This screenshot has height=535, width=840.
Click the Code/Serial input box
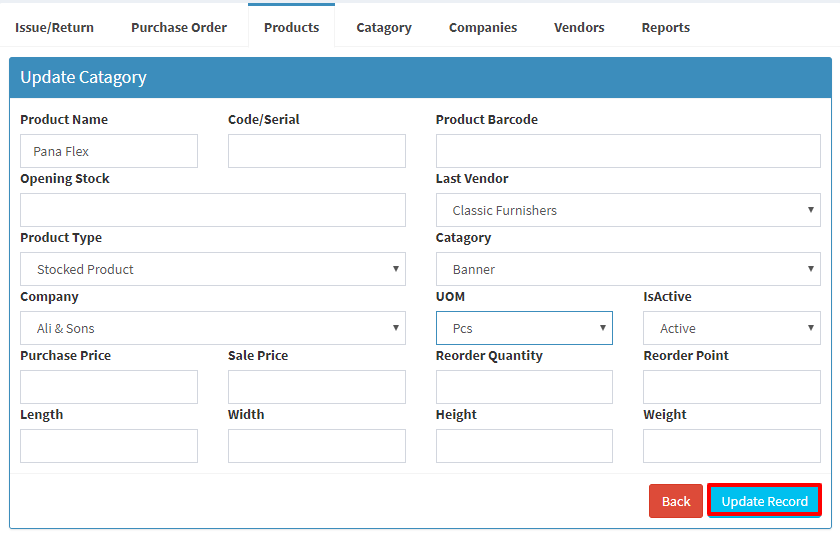coord(317,151)
